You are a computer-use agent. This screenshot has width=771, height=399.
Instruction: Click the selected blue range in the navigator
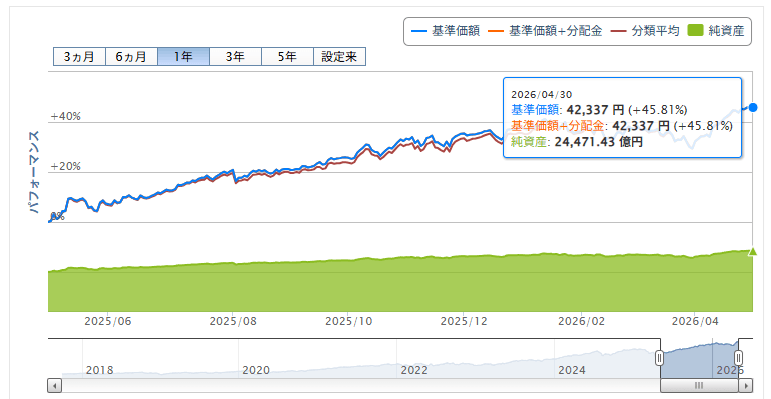point(699,358)
